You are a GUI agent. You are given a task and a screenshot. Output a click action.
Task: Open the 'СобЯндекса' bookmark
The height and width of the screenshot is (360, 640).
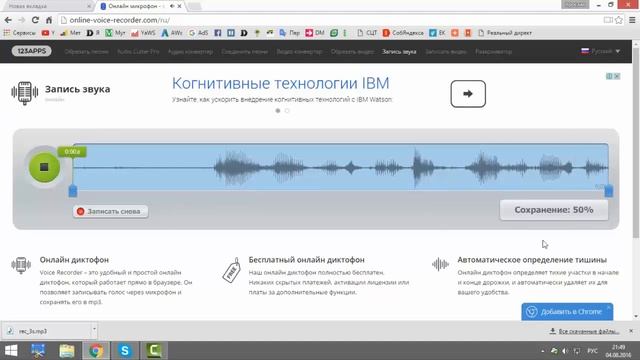tap(403, 33)
